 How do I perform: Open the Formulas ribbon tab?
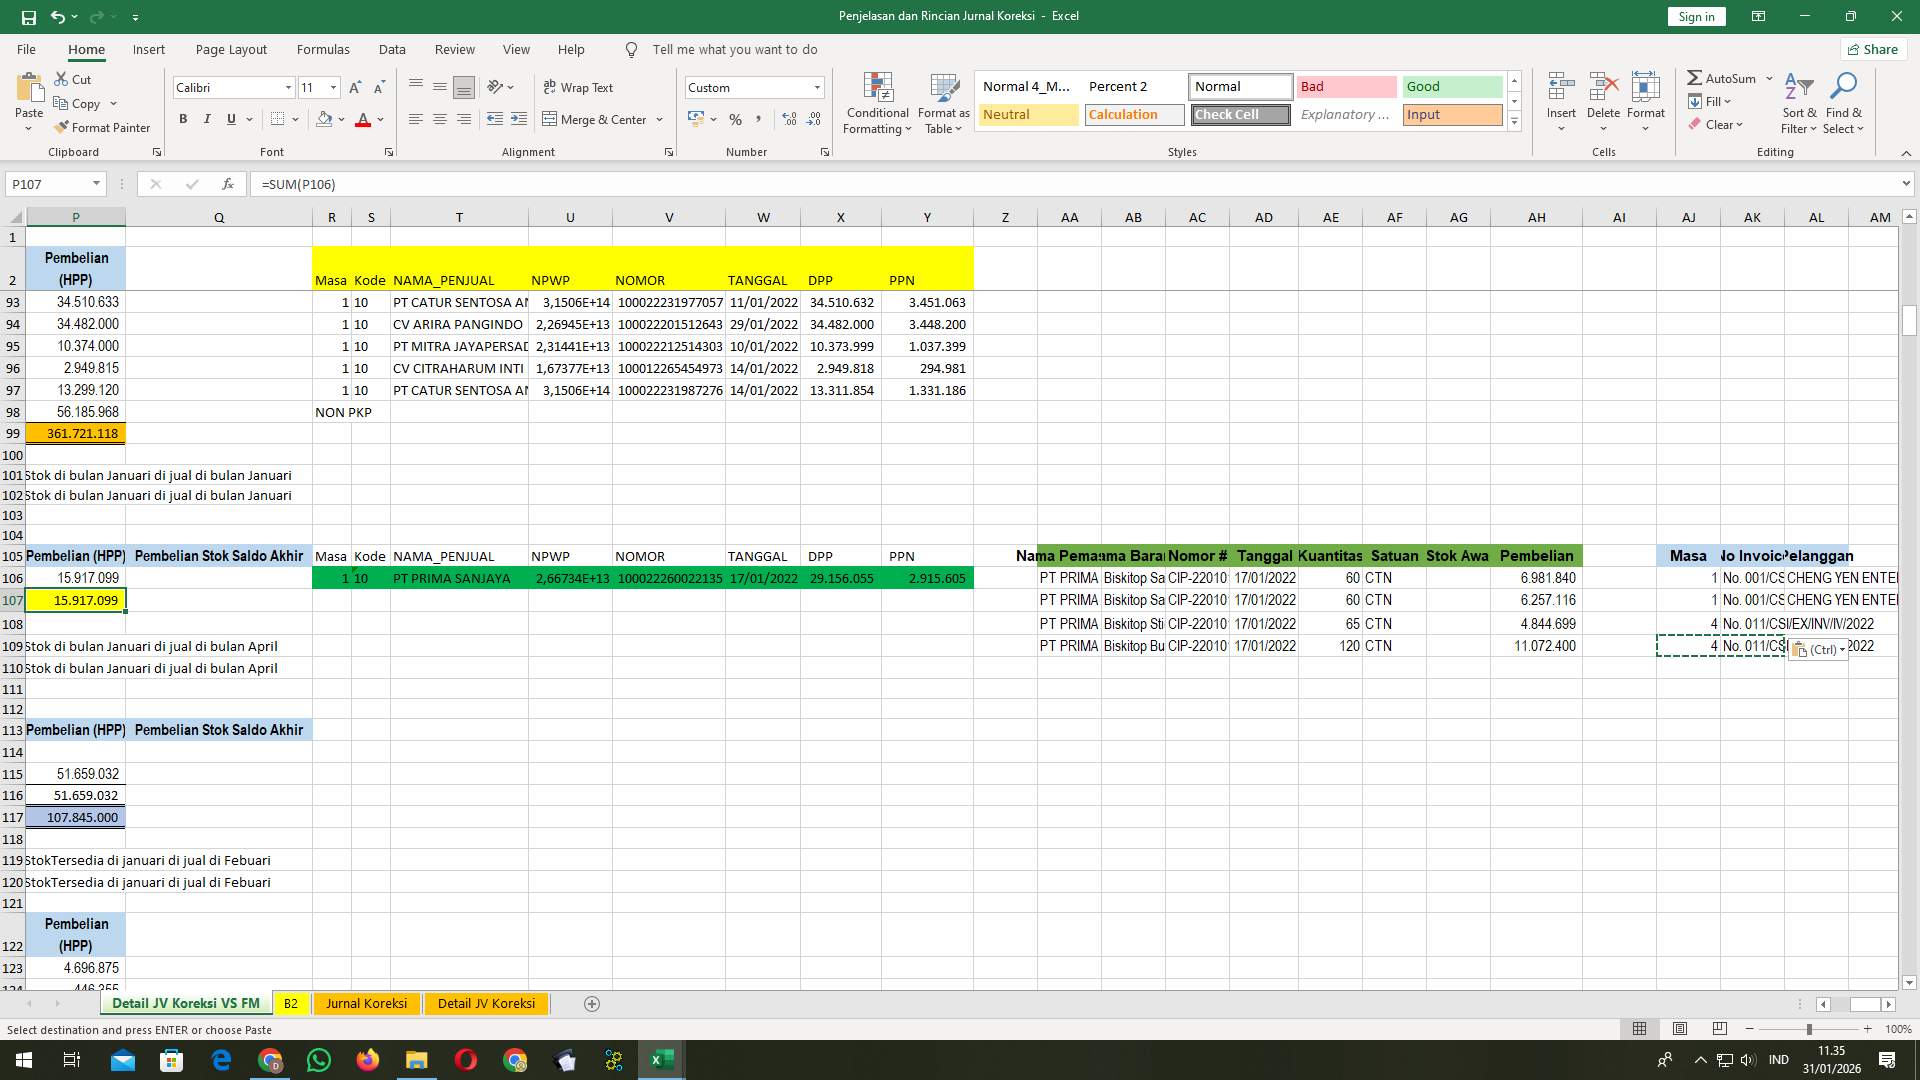click(x=323, y=49)
